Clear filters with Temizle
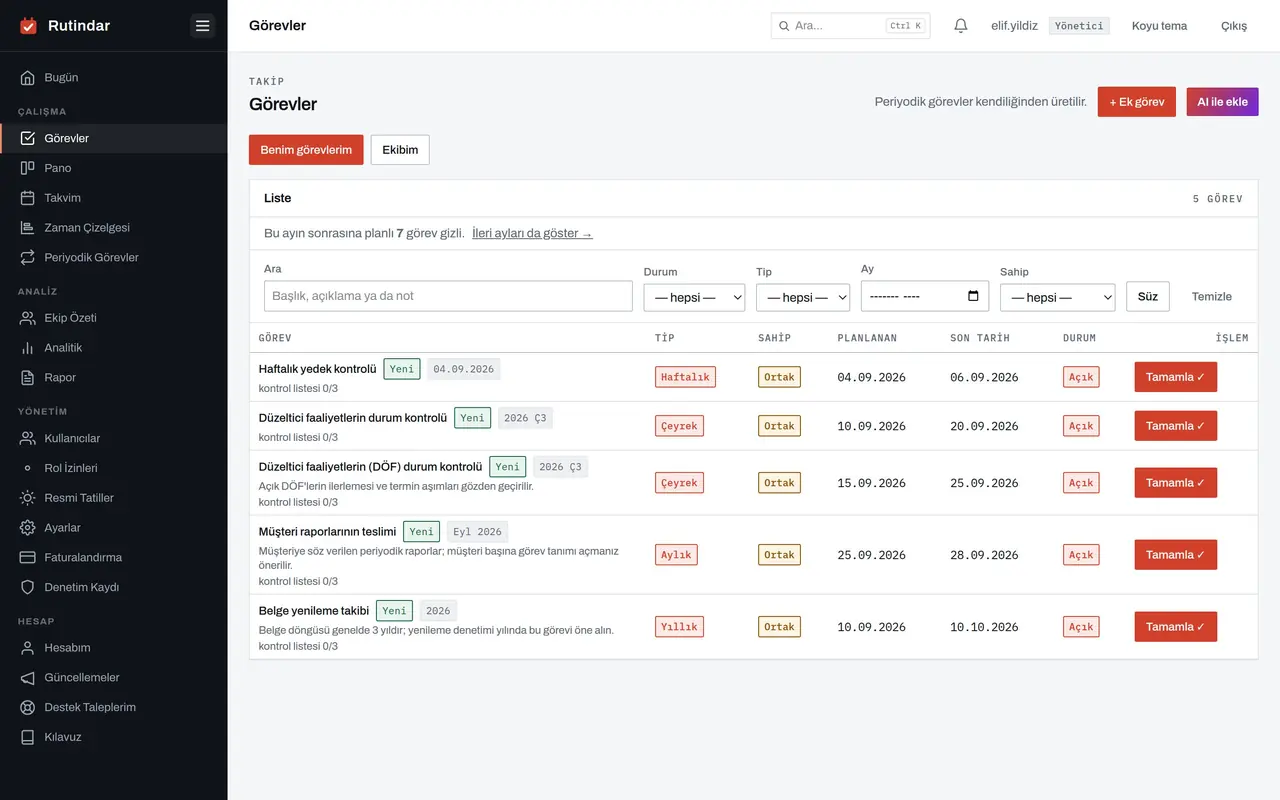 pyautogui.click(x=1212, y=296)
